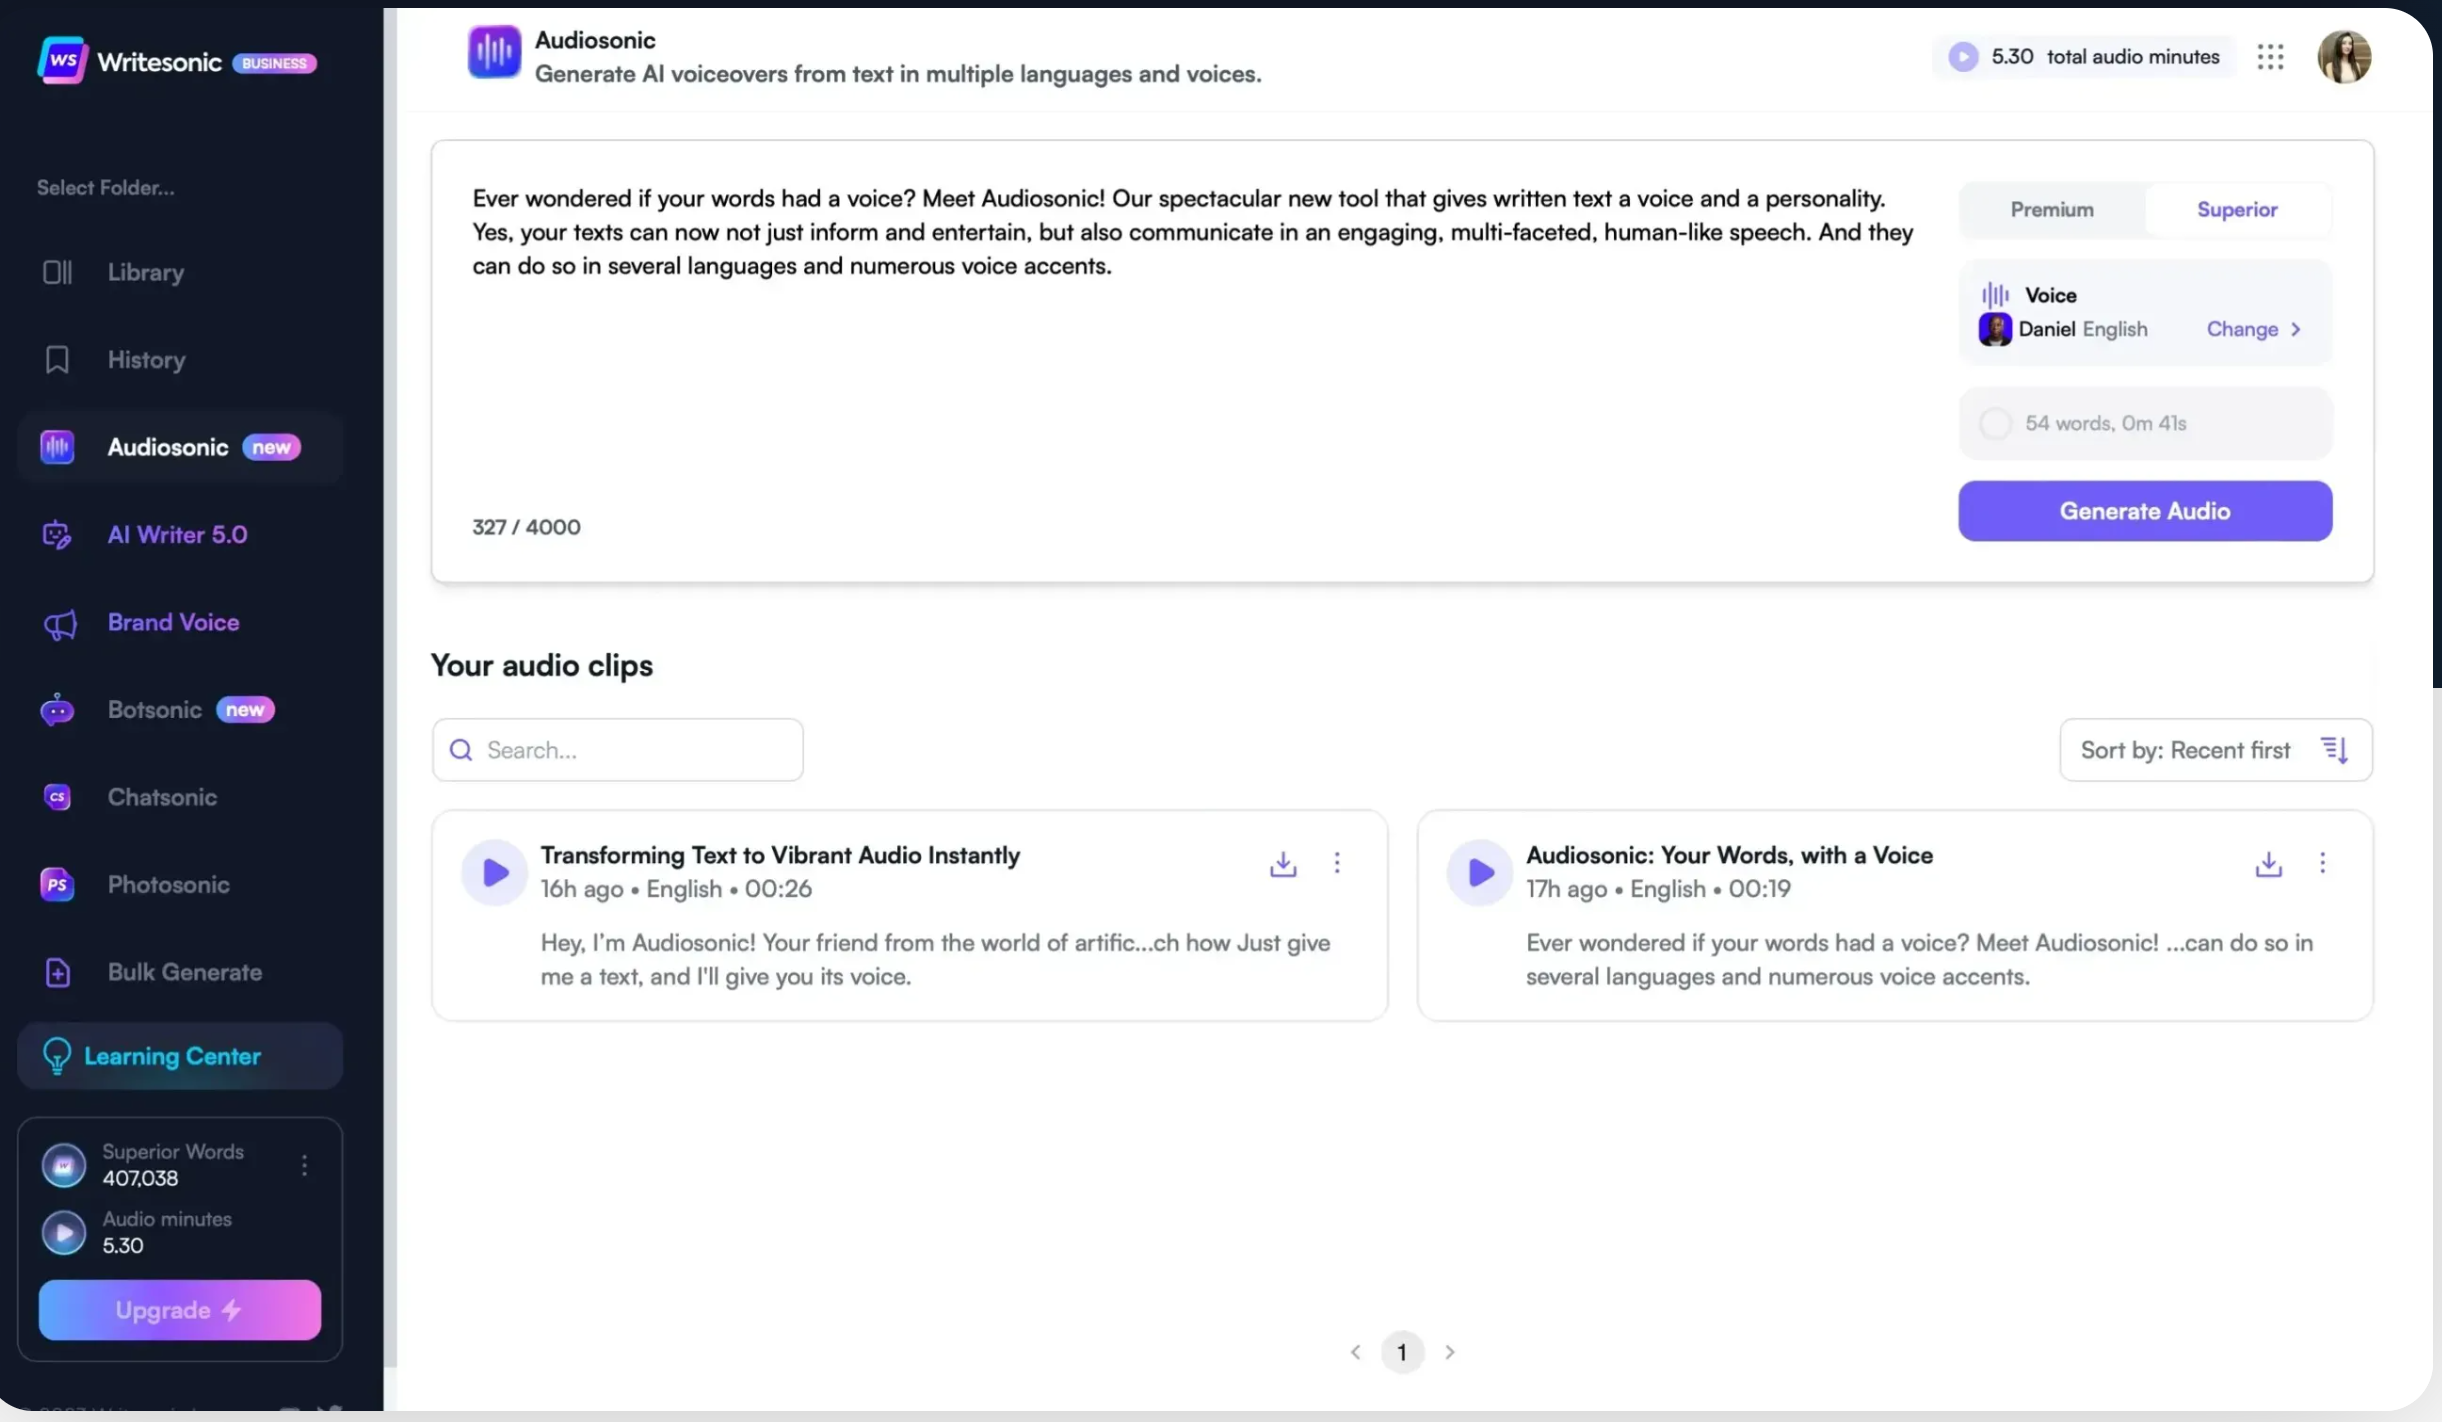Viewport: 2442px width, 1422px height.
Task: Select page 1 in pagination
Action: pyautogui.click(x=1402, y=1353)
